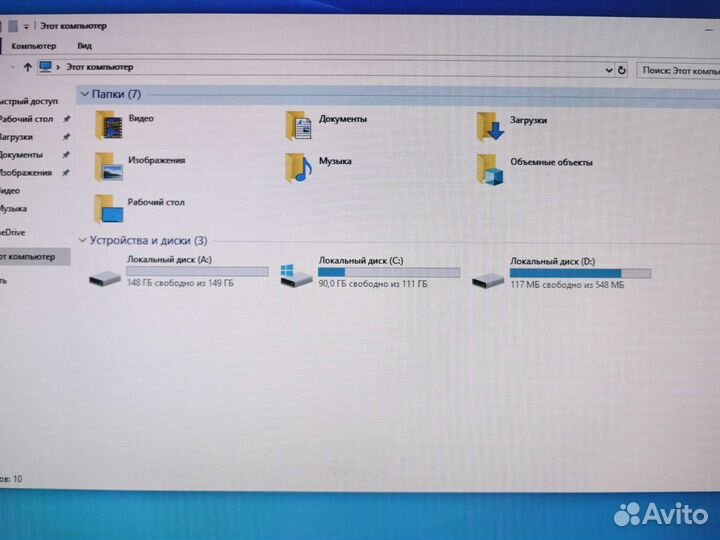Open the quick access toolbar customize arrow
720x540 pixels.
click(26, 27)
